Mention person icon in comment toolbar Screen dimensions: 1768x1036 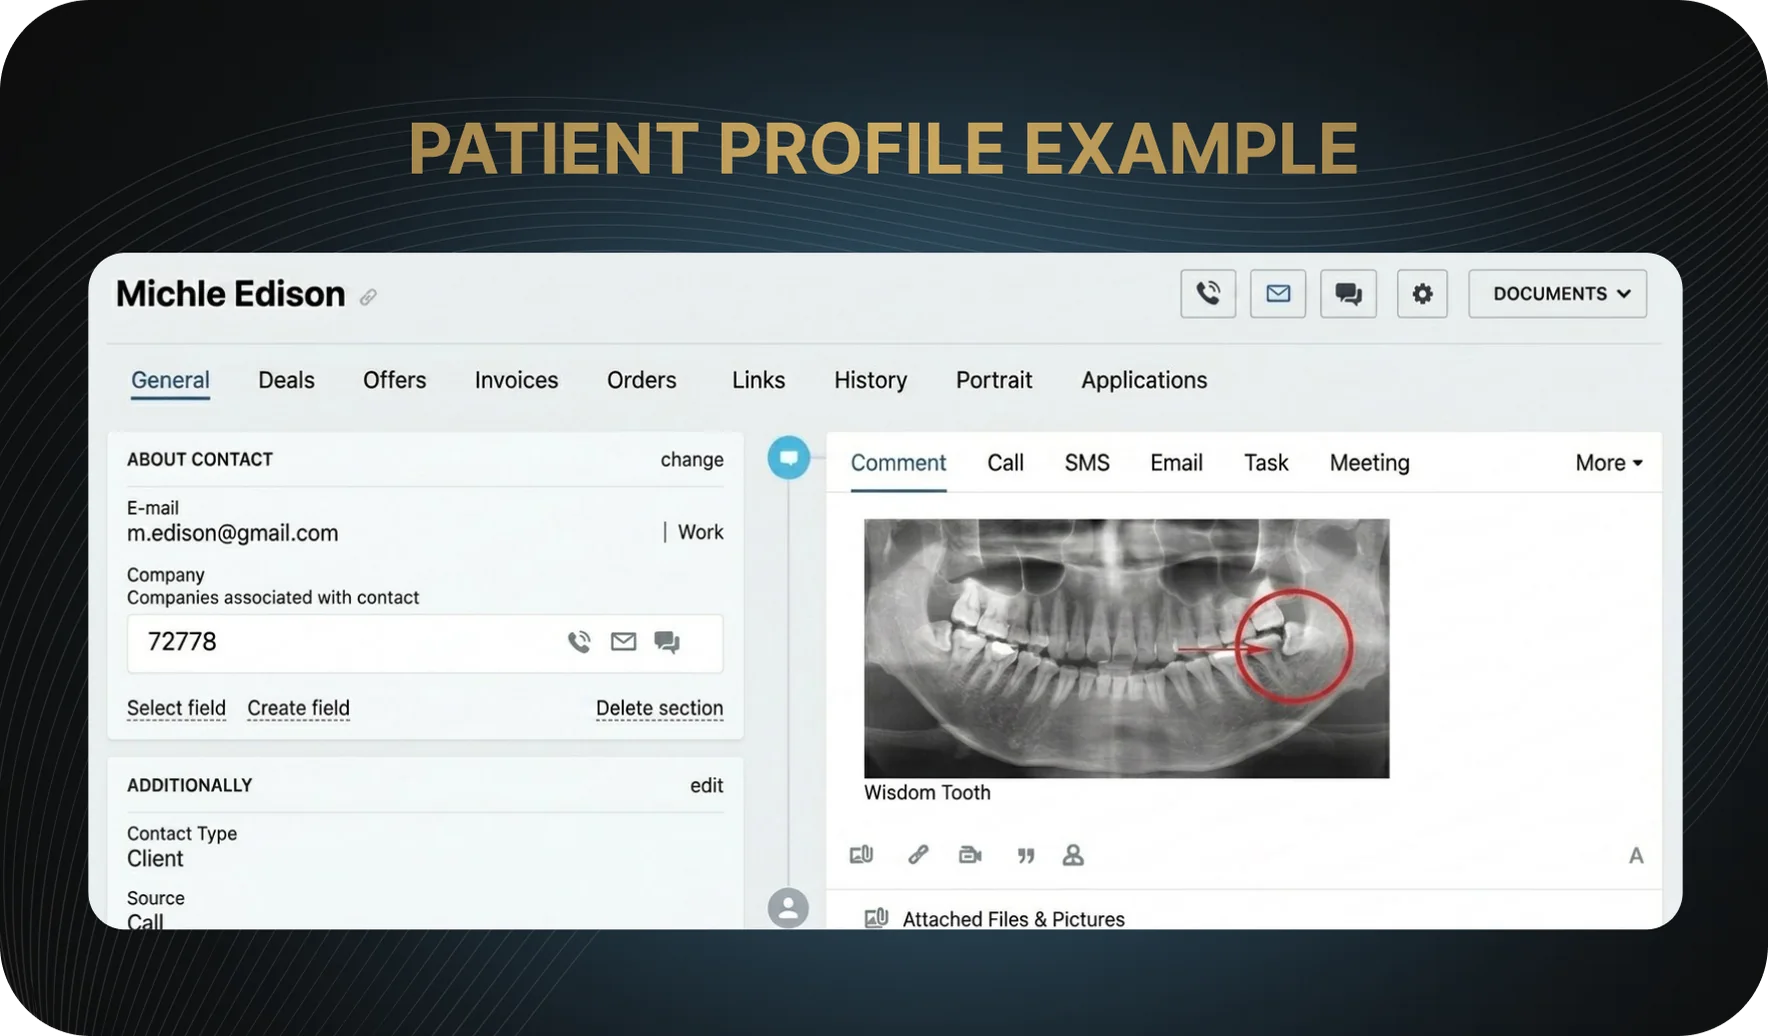tap(1073, 855)
